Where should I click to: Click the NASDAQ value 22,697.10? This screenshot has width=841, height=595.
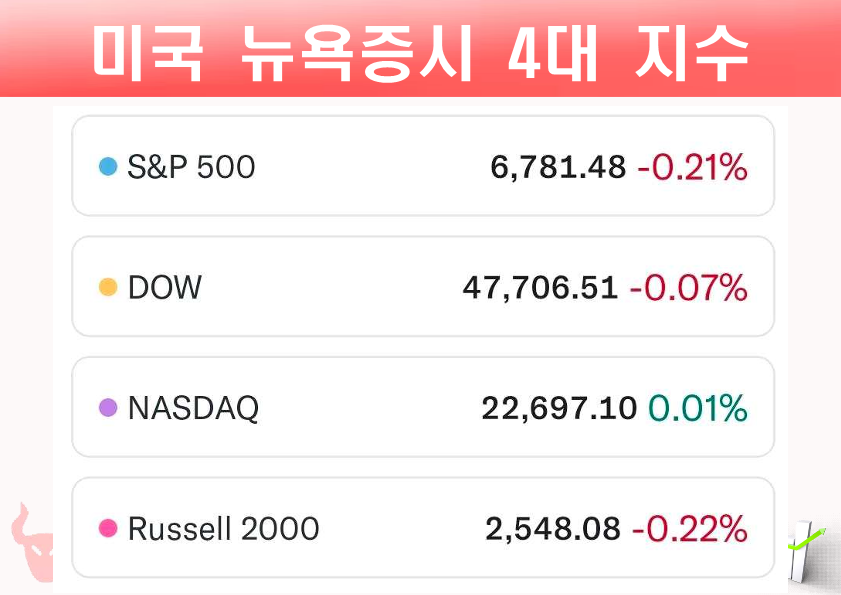pyautogui.click(x=559, y=408)
